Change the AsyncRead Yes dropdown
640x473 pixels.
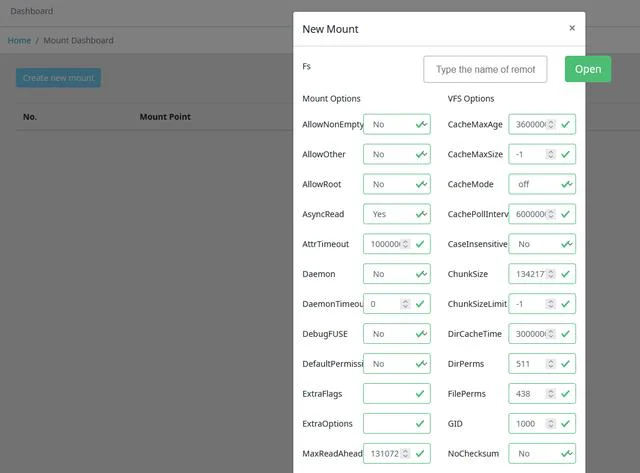click(397, 214)
